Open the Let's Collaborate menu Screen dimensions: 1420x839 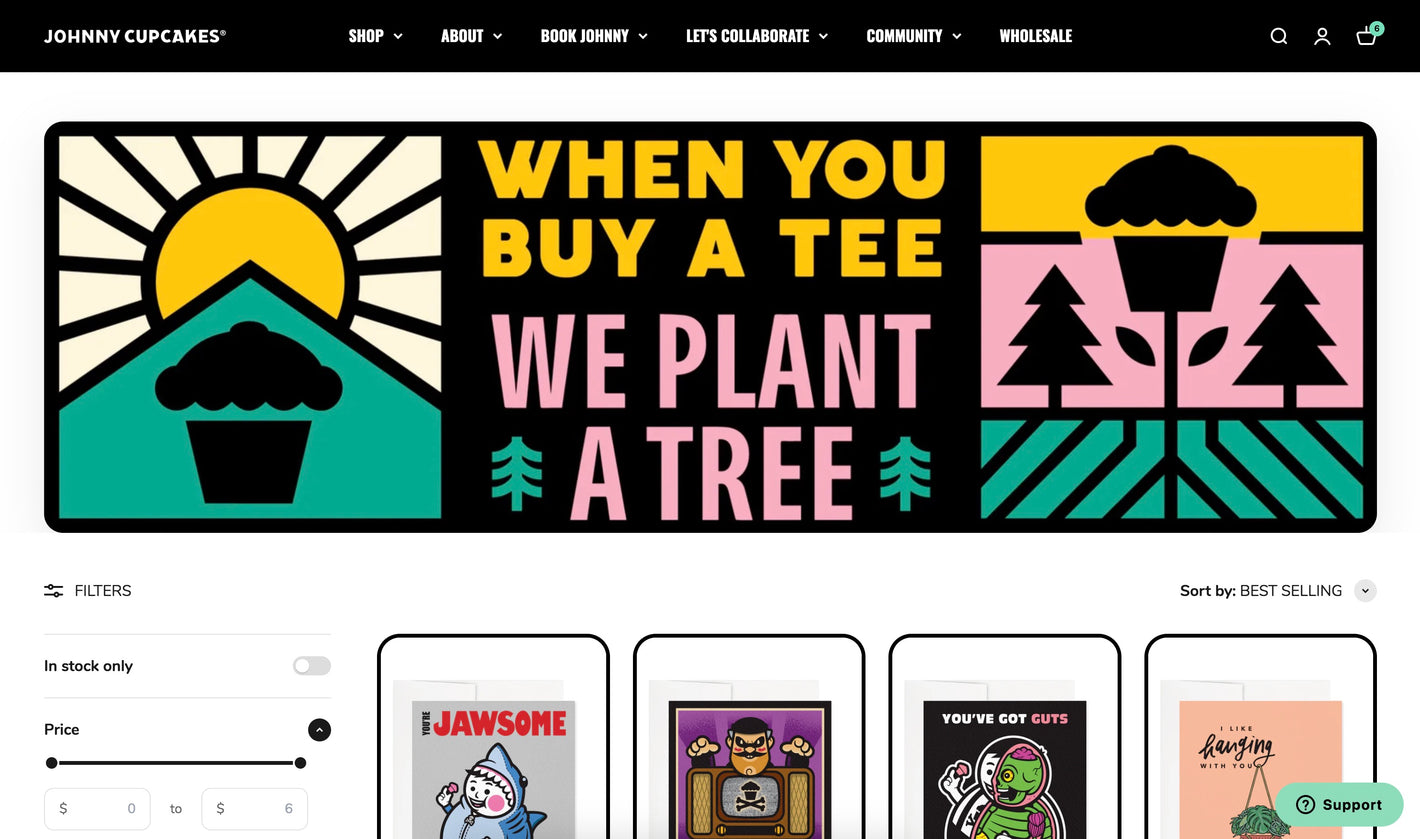pos(757,36)
